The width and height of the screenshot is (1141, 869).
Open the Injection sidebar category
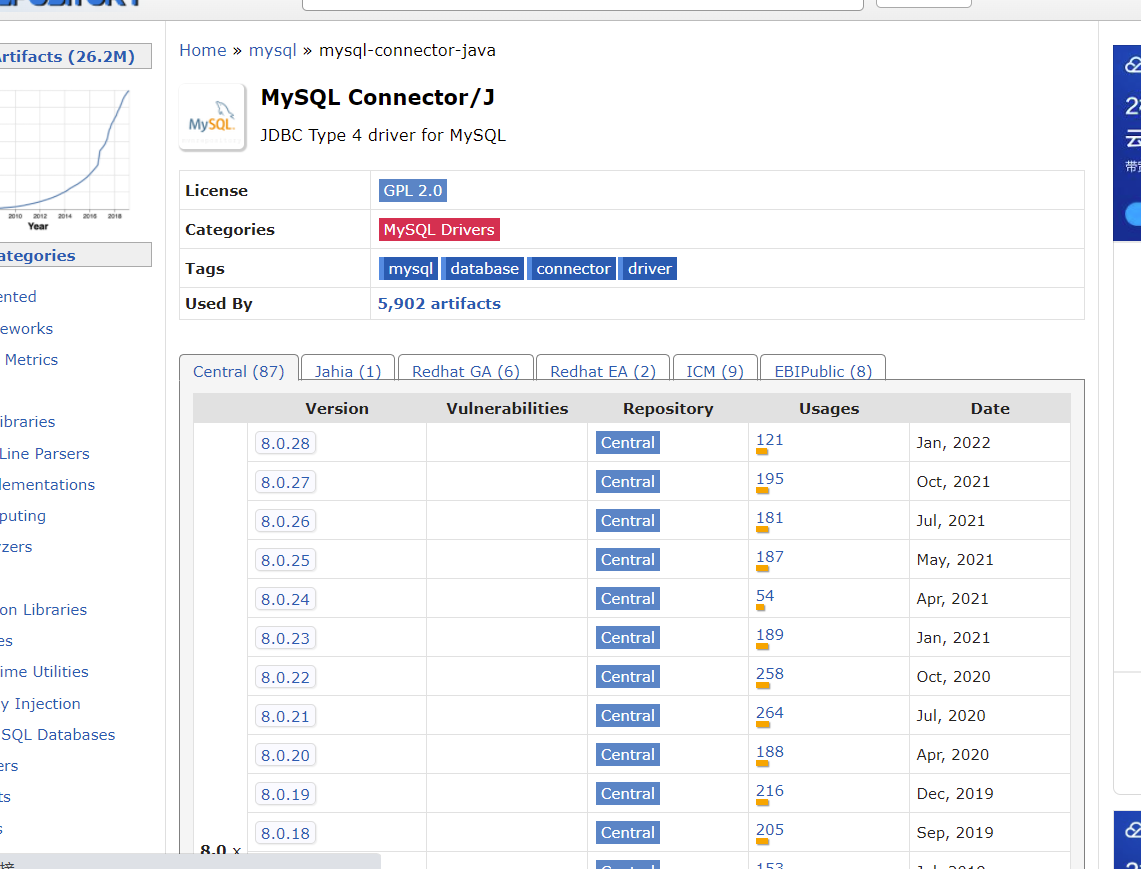pyautogui.click(x=41, y=704)
